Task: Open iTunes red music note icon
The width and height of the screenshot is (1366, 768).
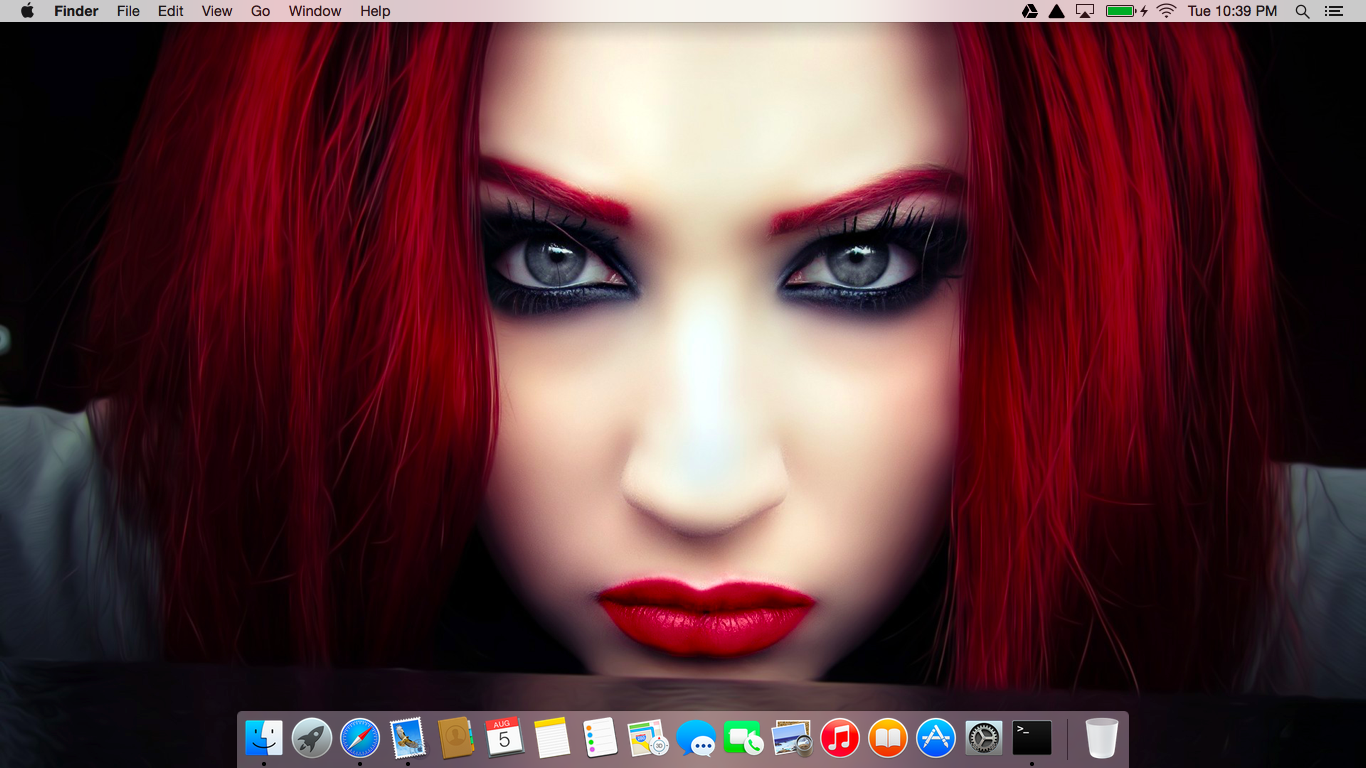Action: tap(840, 739)
